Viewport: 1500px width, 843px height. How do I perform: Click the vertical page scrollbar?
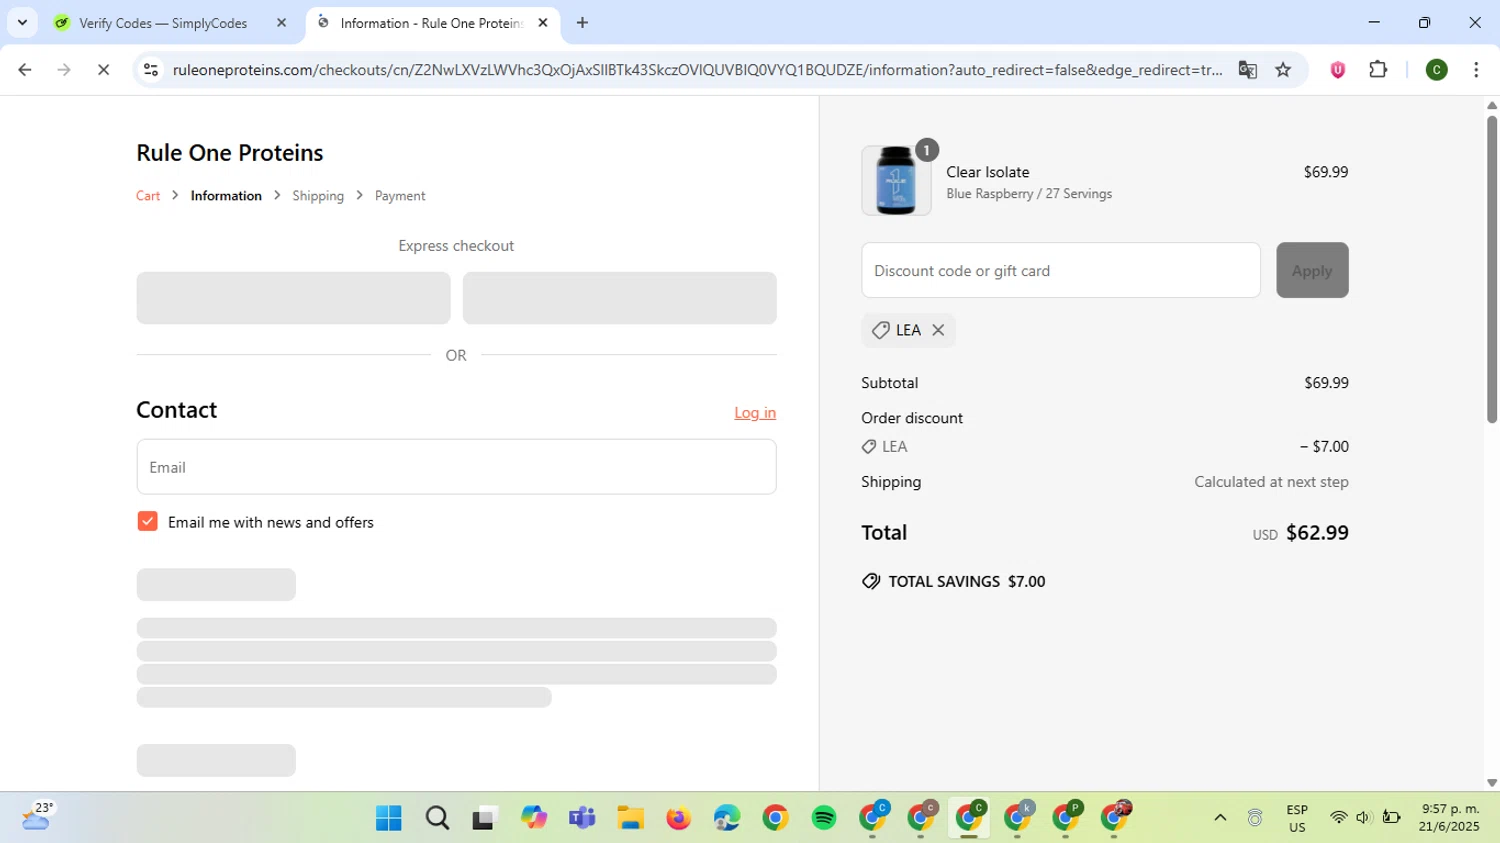pos(1492,268)
